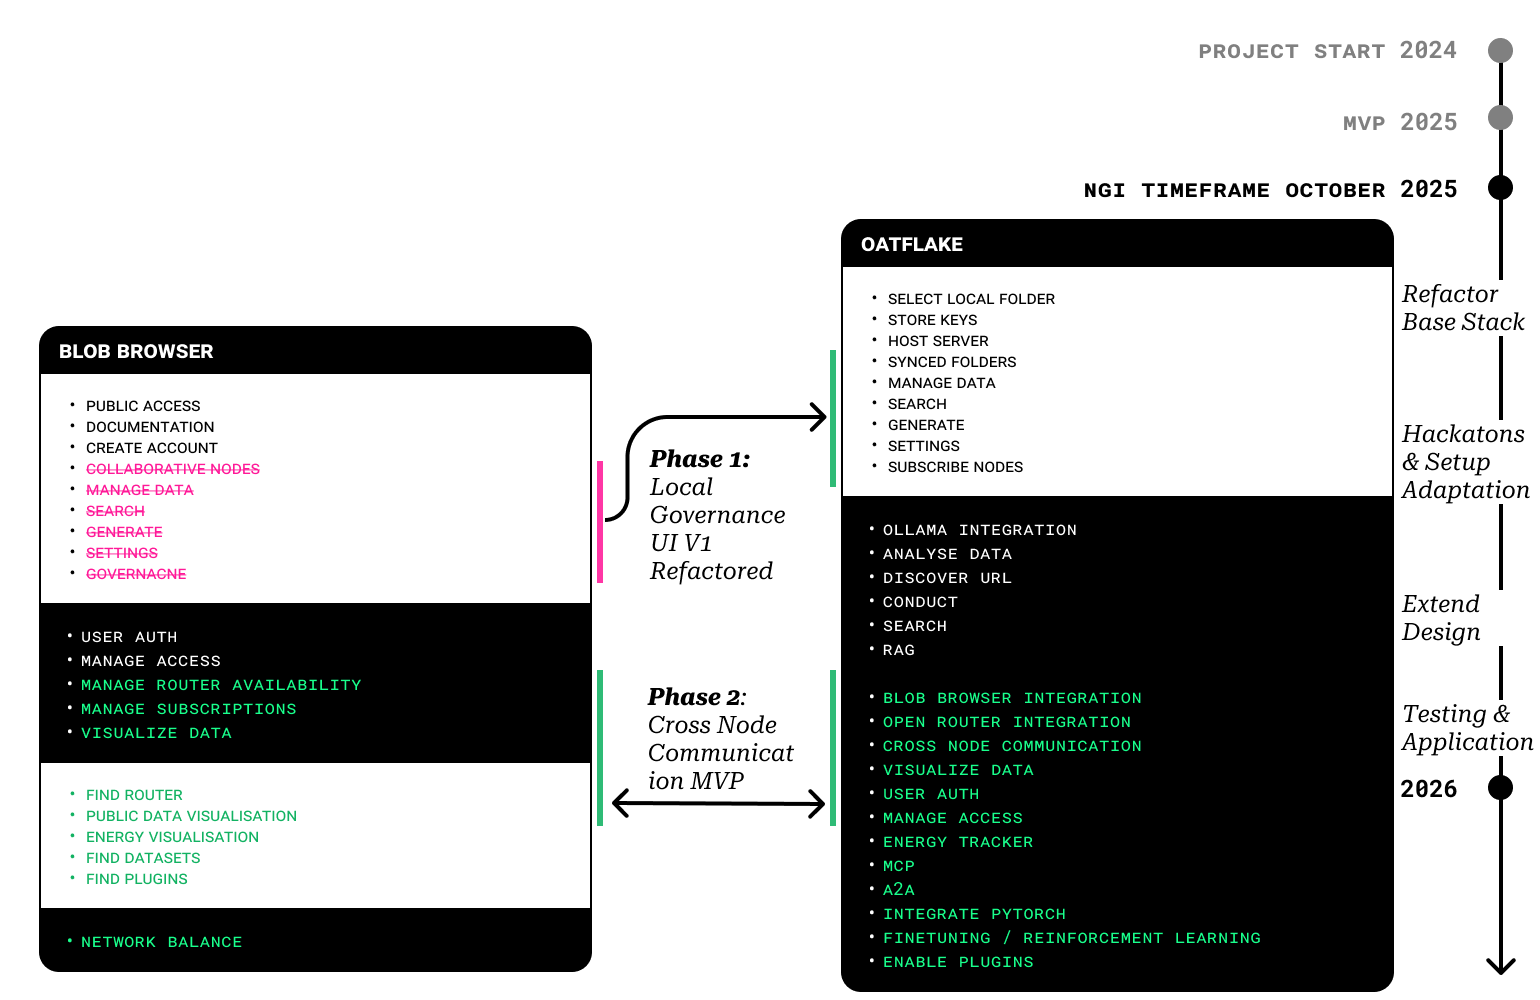Select FIND PLUGINS item
The image size is (1540, 1000).
137,879
